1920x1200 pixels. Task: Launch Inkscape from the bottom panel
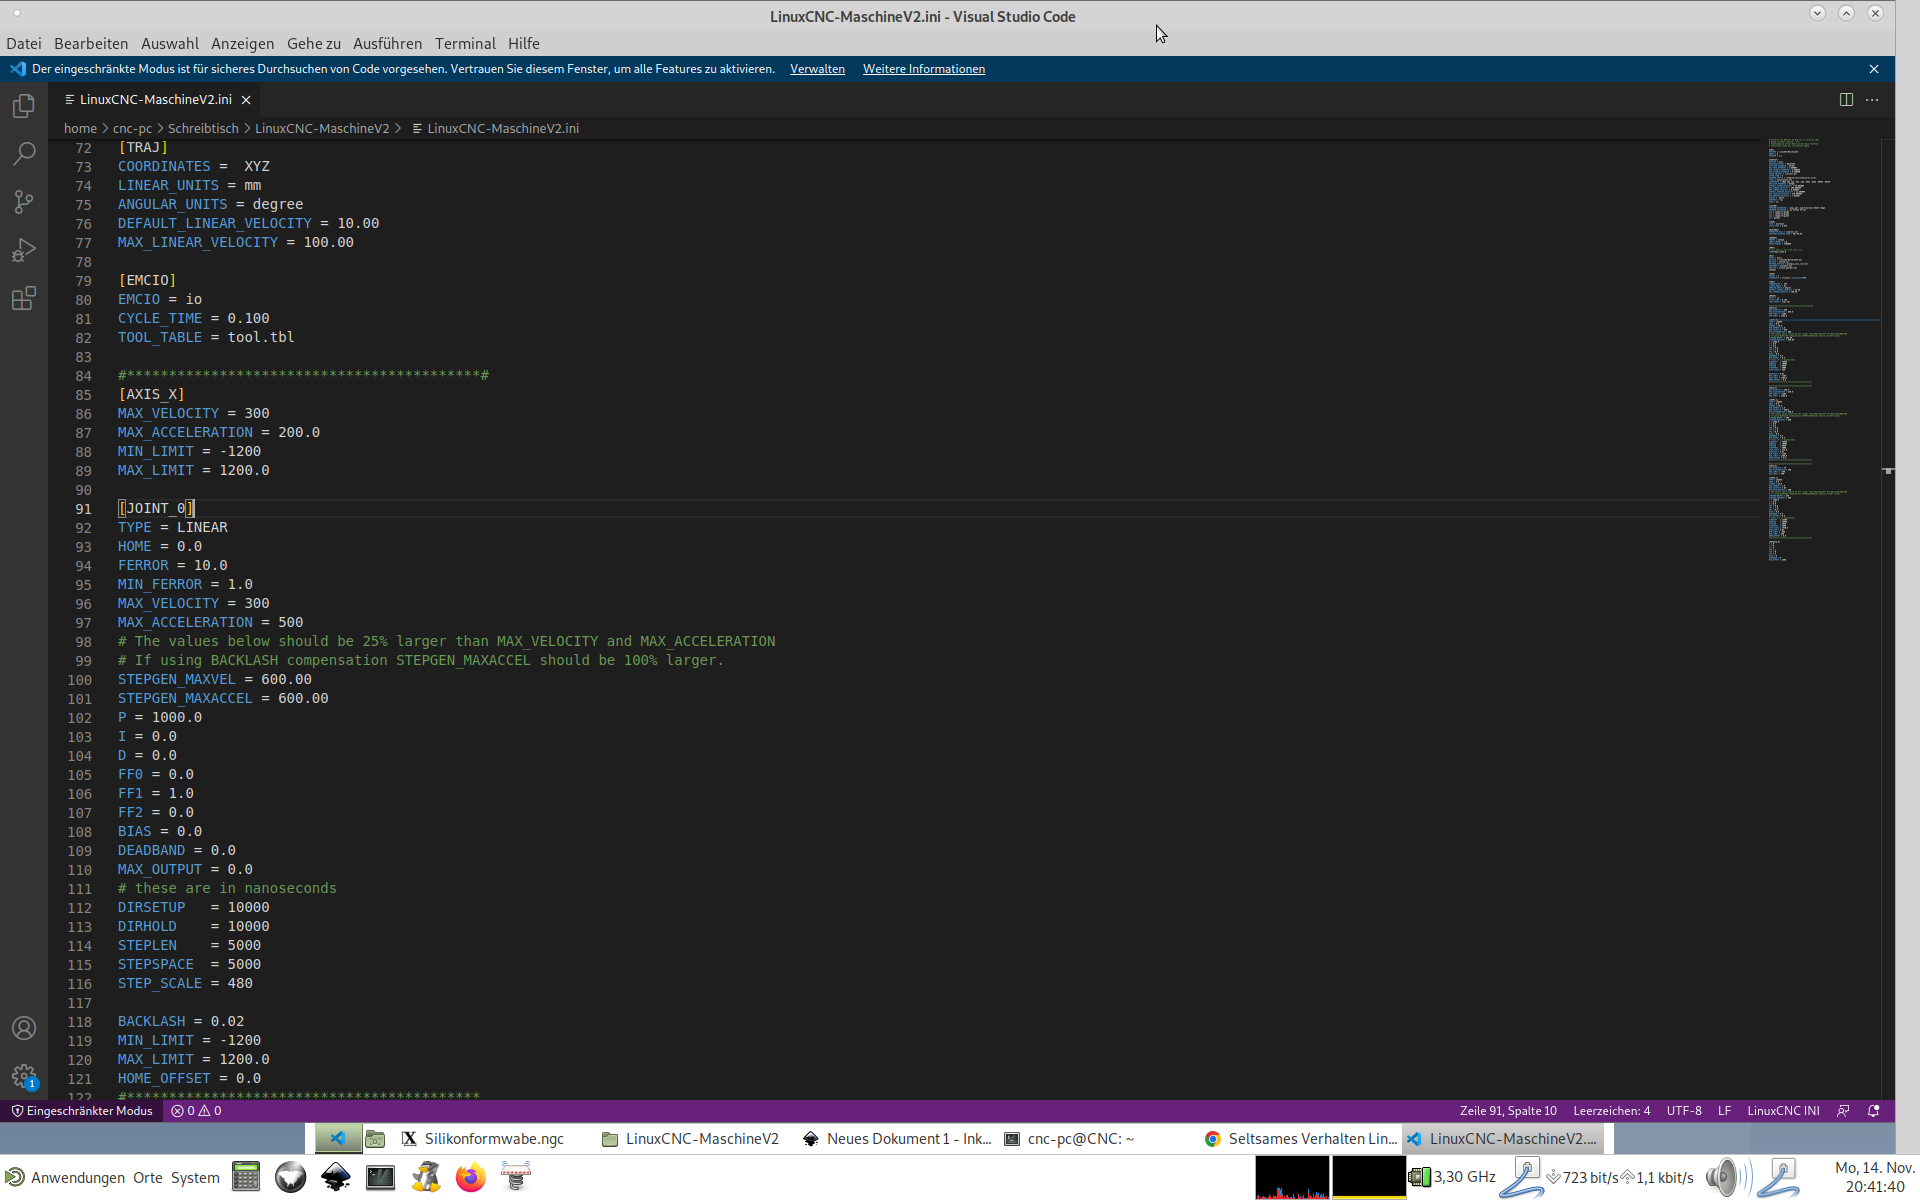point(335,1177)
